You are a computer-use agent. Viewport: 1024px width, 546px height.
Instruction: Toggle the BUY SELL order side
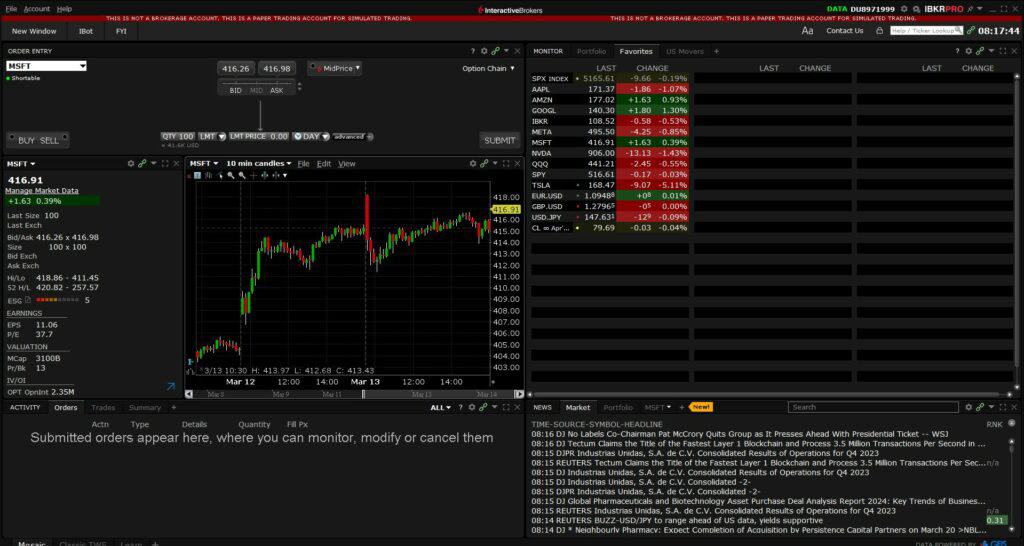[38, 140]
